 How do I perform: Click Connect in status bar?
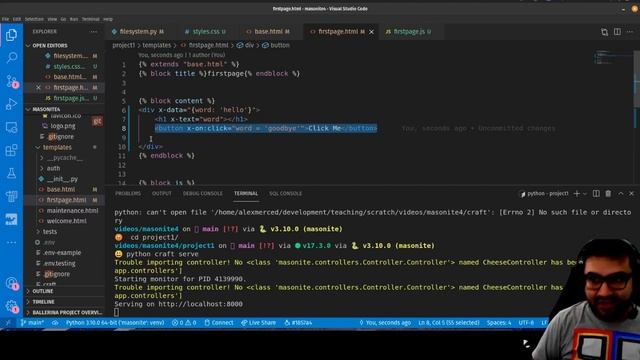tap(219, 322)
